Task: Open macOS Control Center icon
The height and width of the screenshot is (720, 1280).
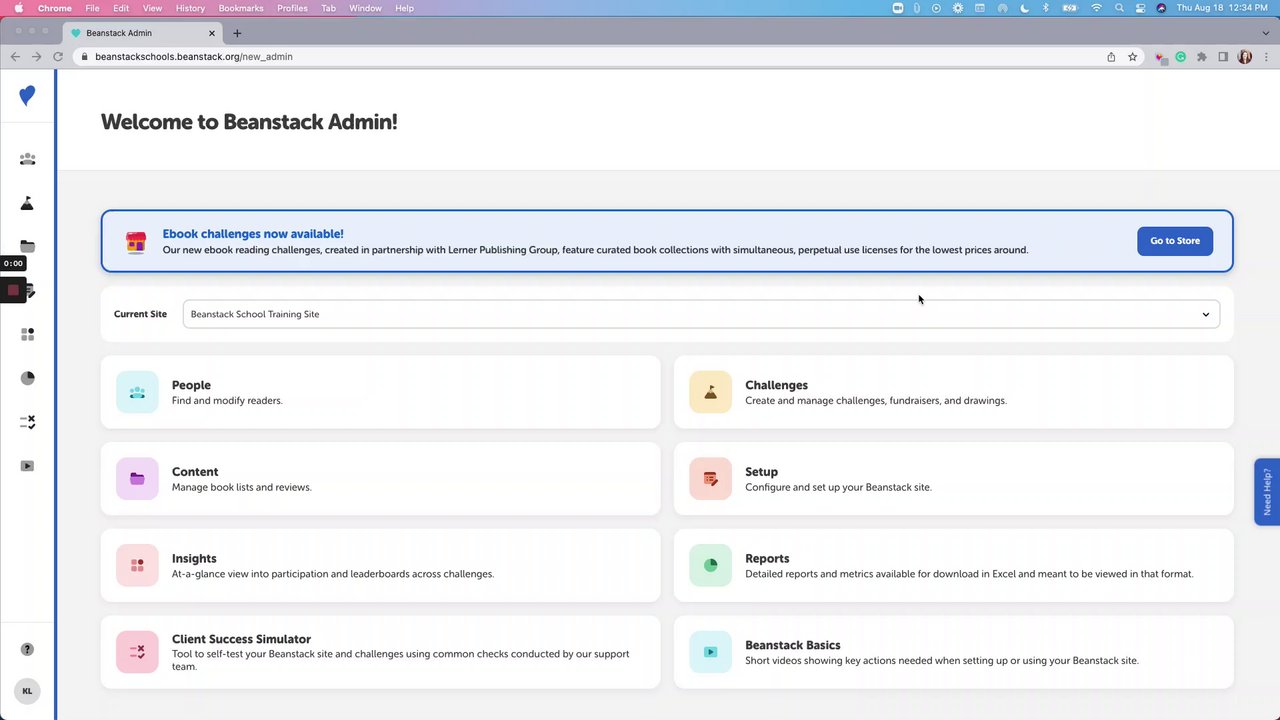Action: coord(1140,8)
